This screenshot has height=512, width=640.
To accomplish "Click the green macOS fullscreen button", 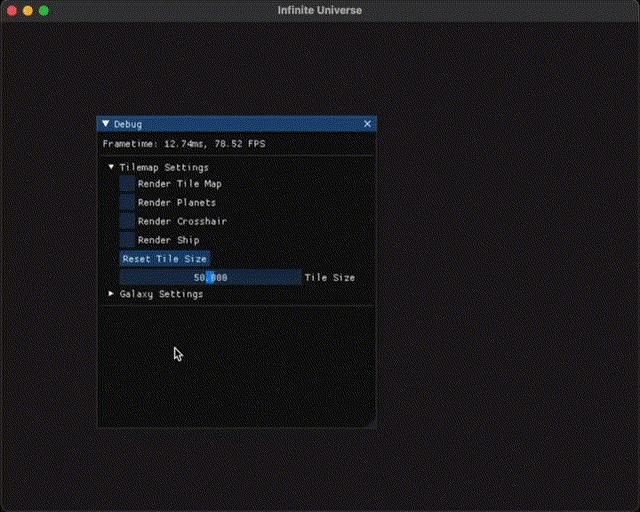I will coord(44,11).
